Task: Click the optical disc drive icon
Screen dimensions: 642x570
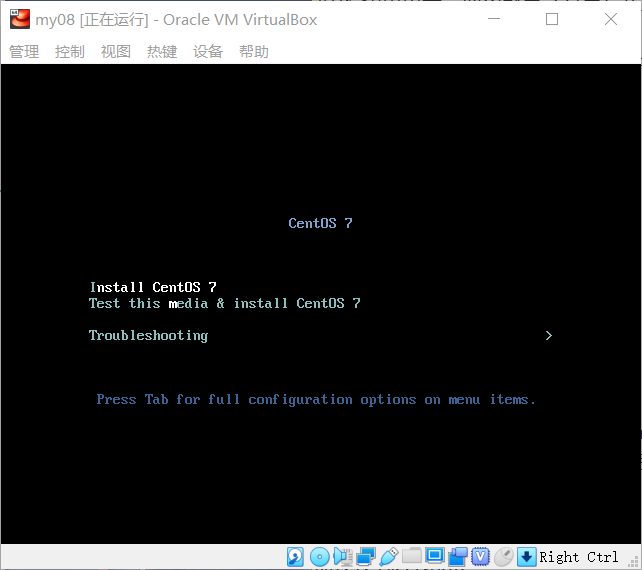Action: (320, 556)
